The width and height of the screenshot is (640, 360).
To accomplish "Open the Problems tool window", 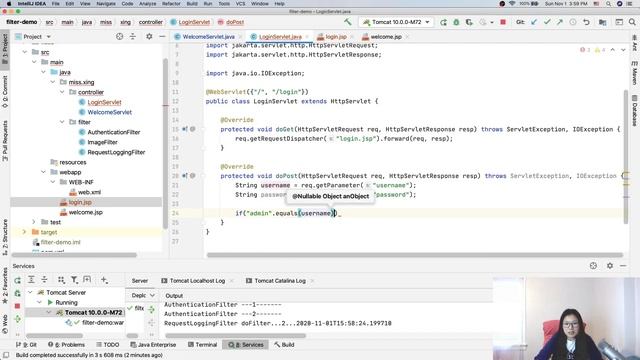I will click(x=67, y=345).
